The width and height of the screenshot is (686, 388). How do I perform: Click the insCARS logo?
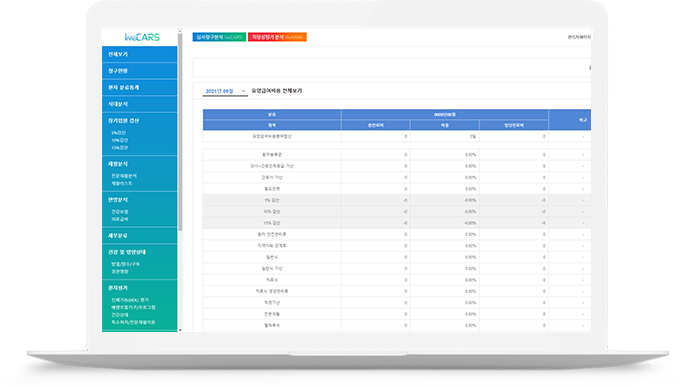[142, 38]
